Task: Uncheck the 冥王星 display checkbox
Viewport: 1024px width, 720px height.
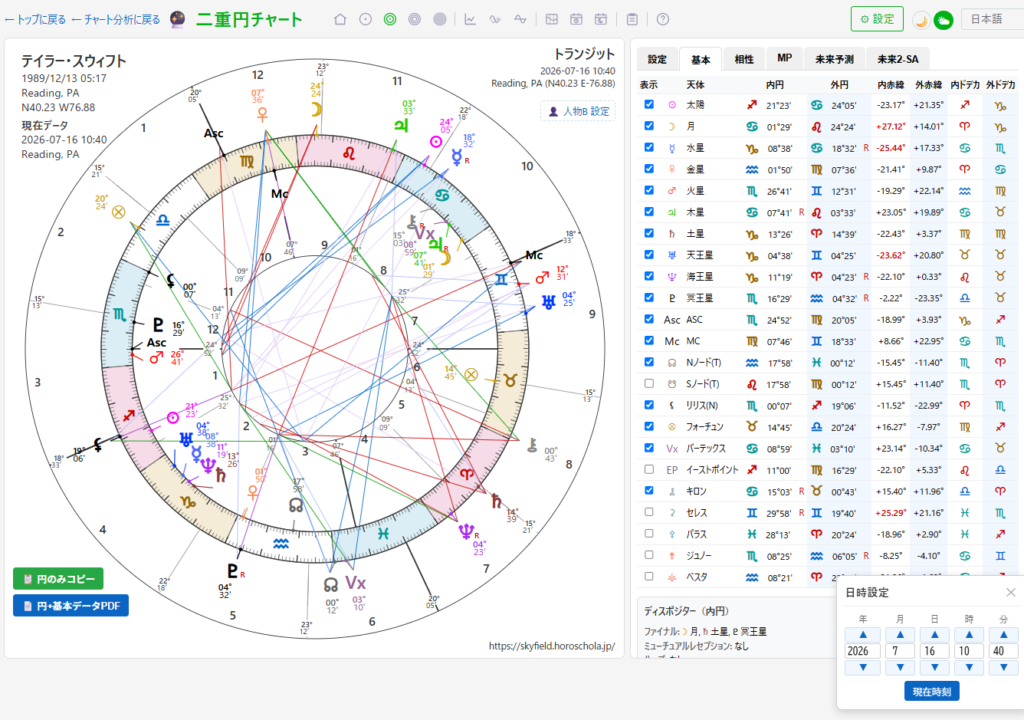Action: pyautogui.click(x=648, y=297)
